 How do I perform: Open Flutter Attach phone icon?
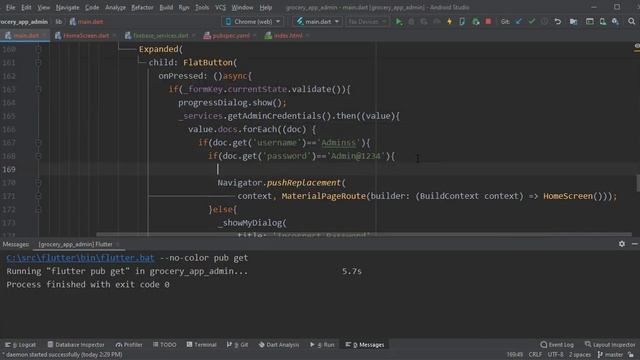pos(462,22)
